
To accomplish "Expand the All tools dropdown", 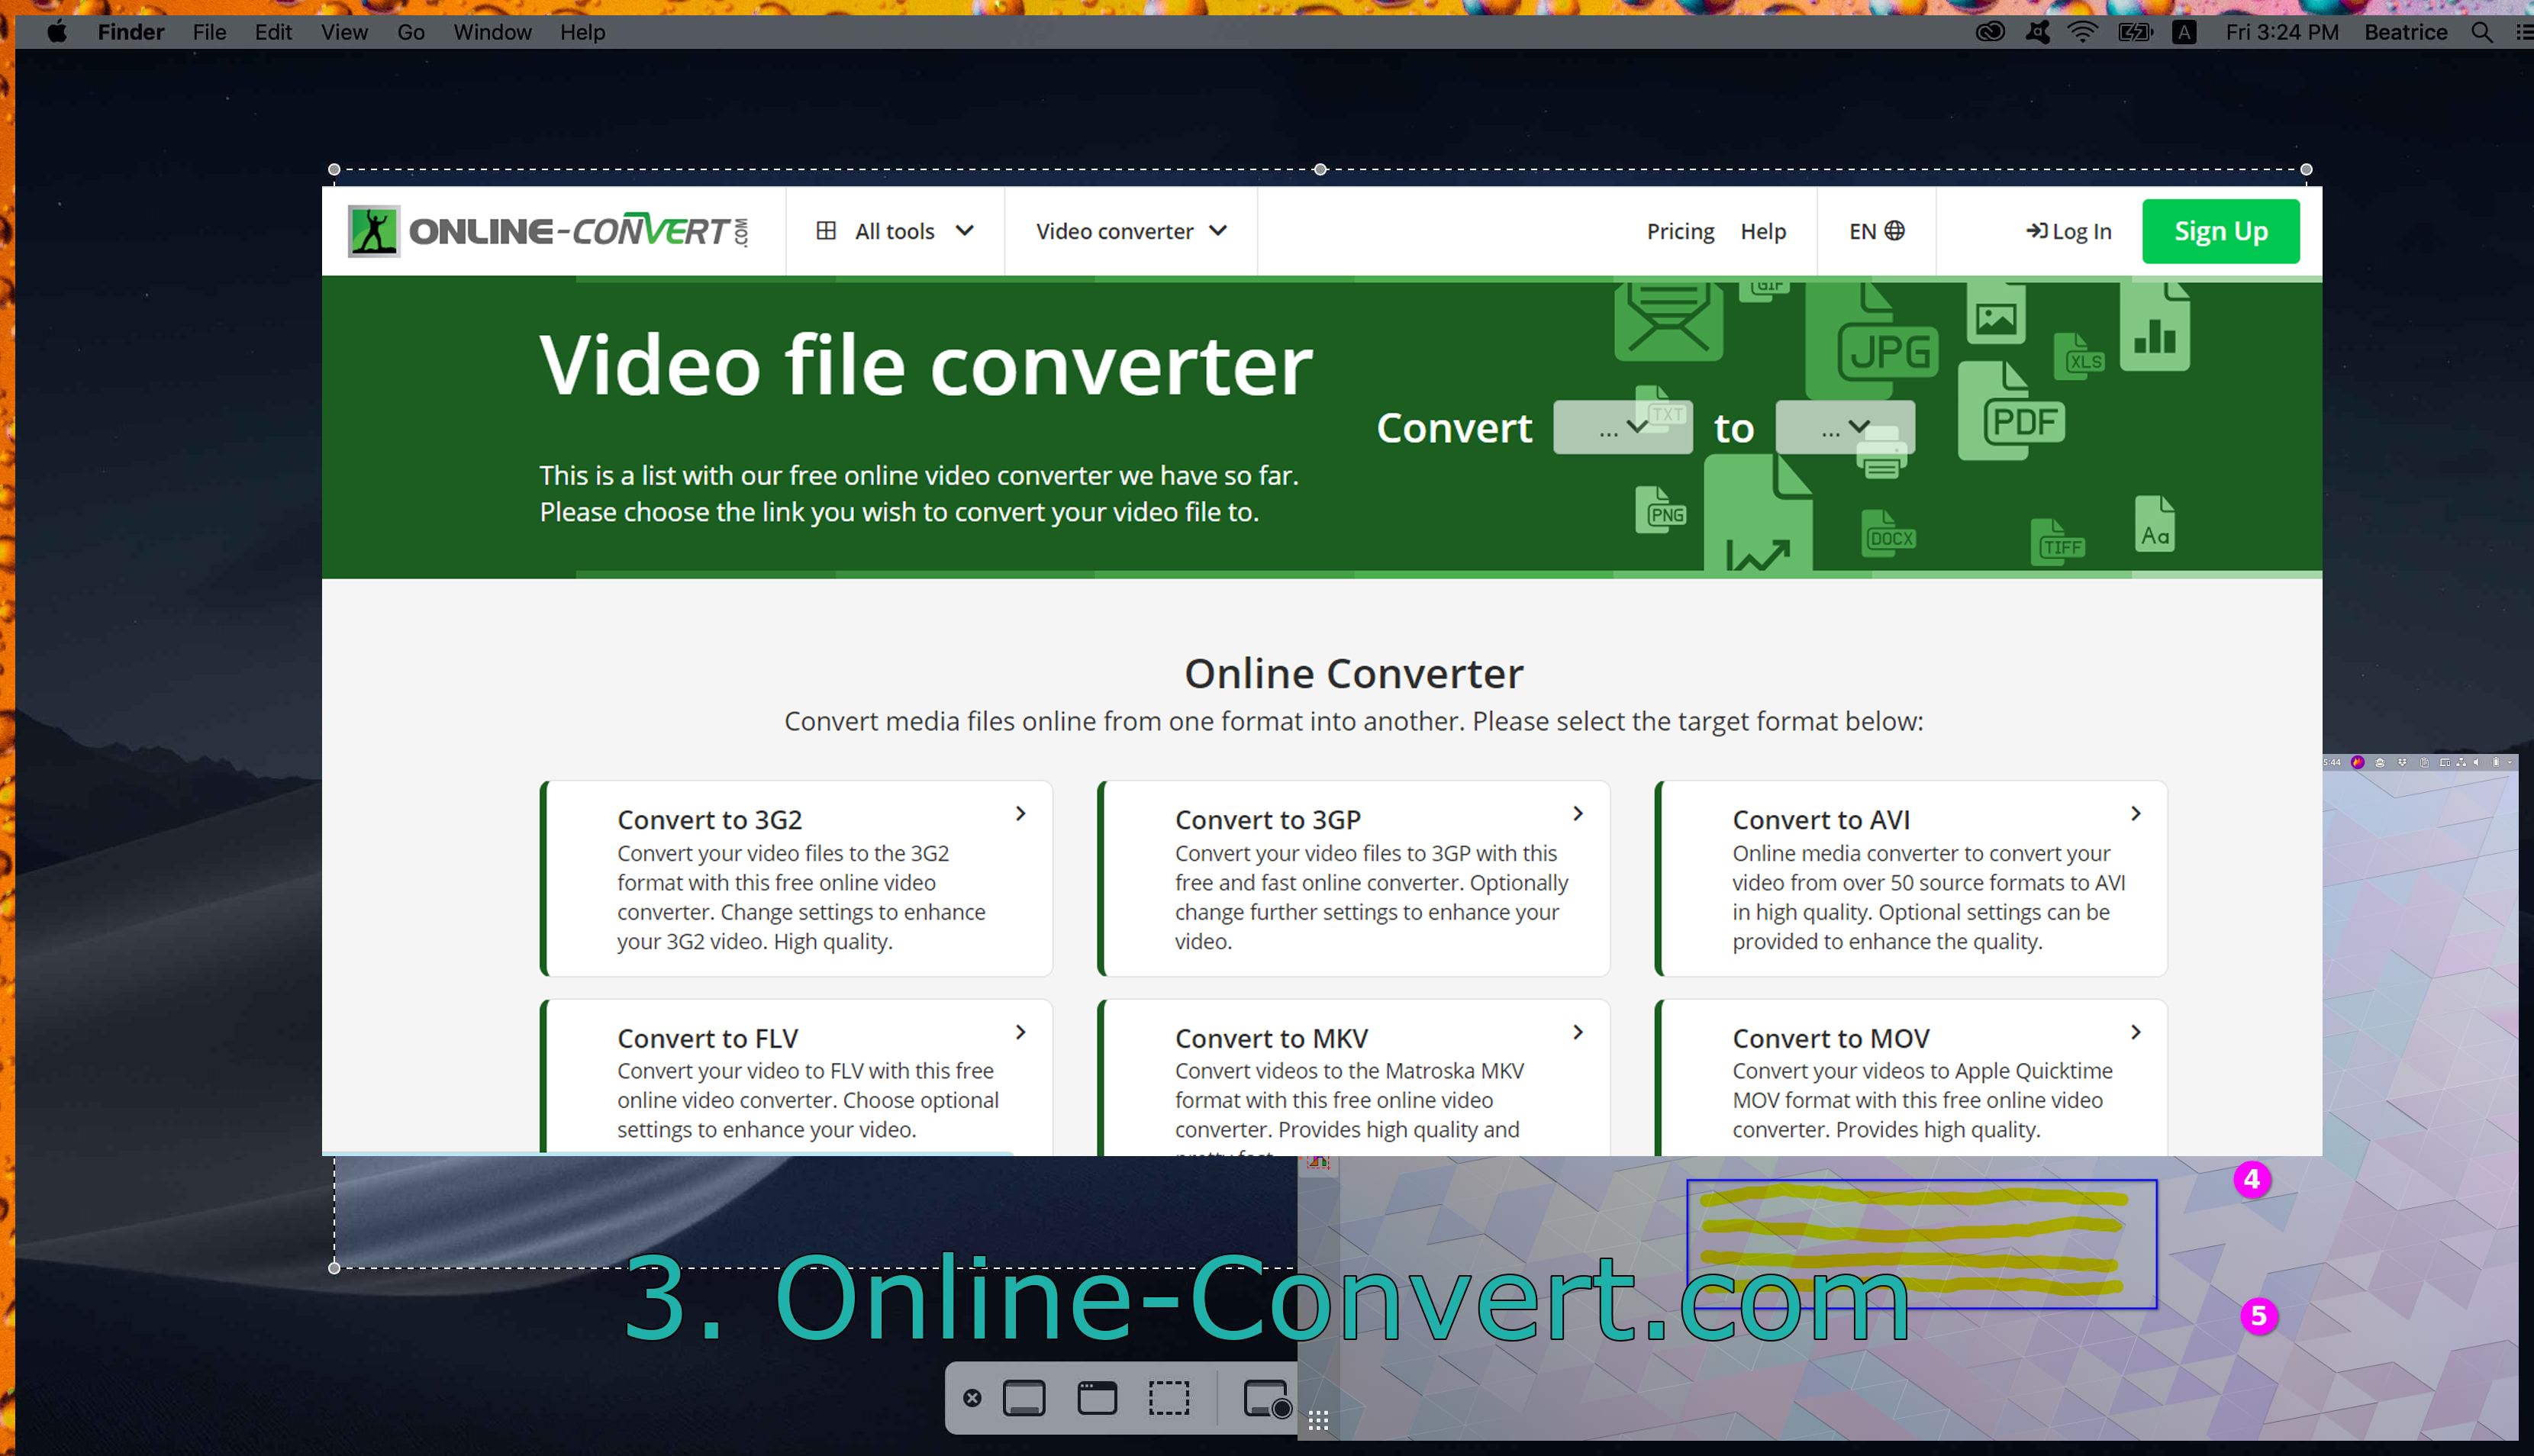I will 895,231.
